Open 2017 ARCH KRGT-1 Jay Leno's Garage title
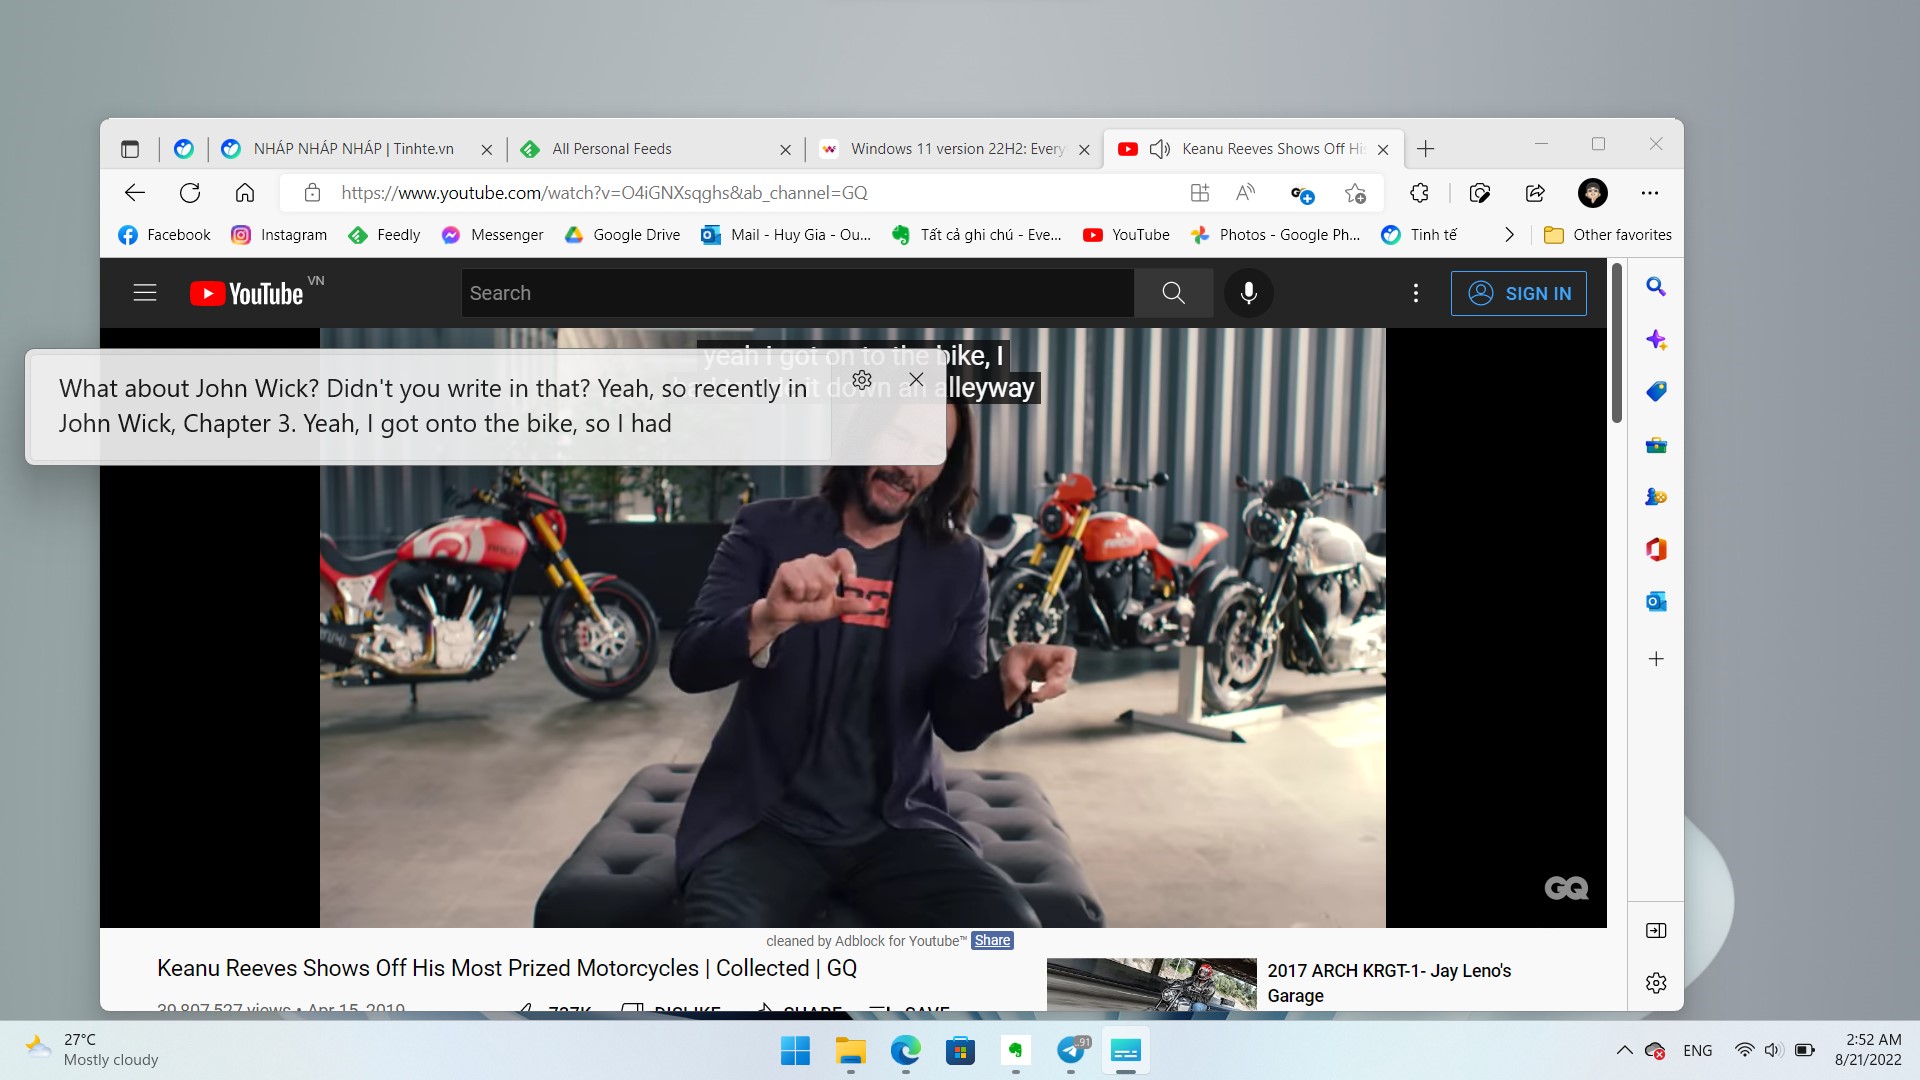 pyautogui.click(x=1389, y=983)
